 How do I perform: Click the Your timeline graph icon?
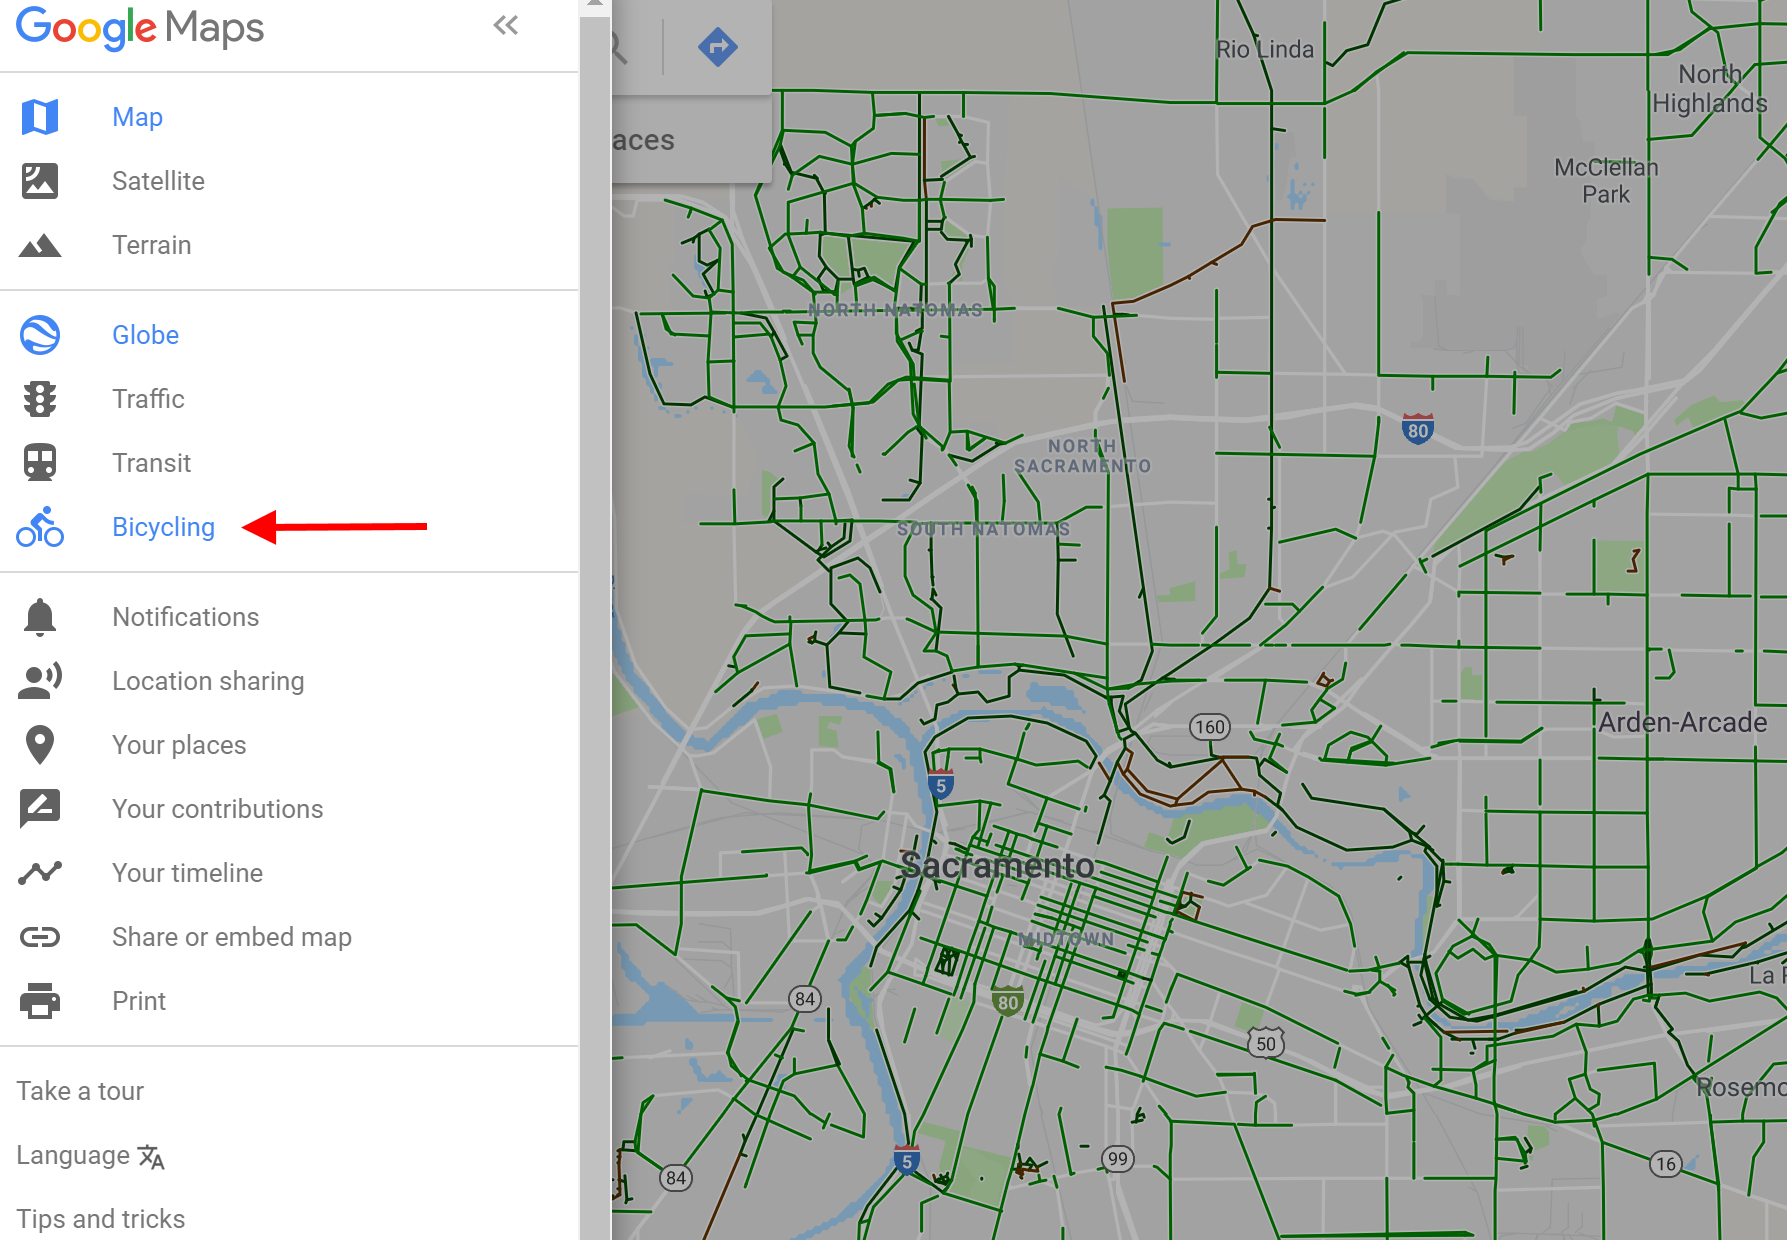click(x=40, y=873)
